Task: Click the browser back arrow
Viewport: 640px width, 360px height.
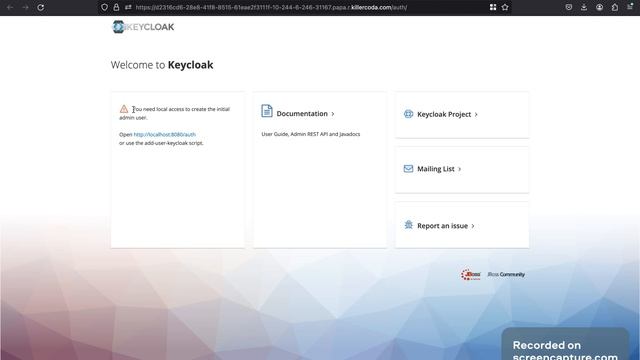Action: pos(10,7)
